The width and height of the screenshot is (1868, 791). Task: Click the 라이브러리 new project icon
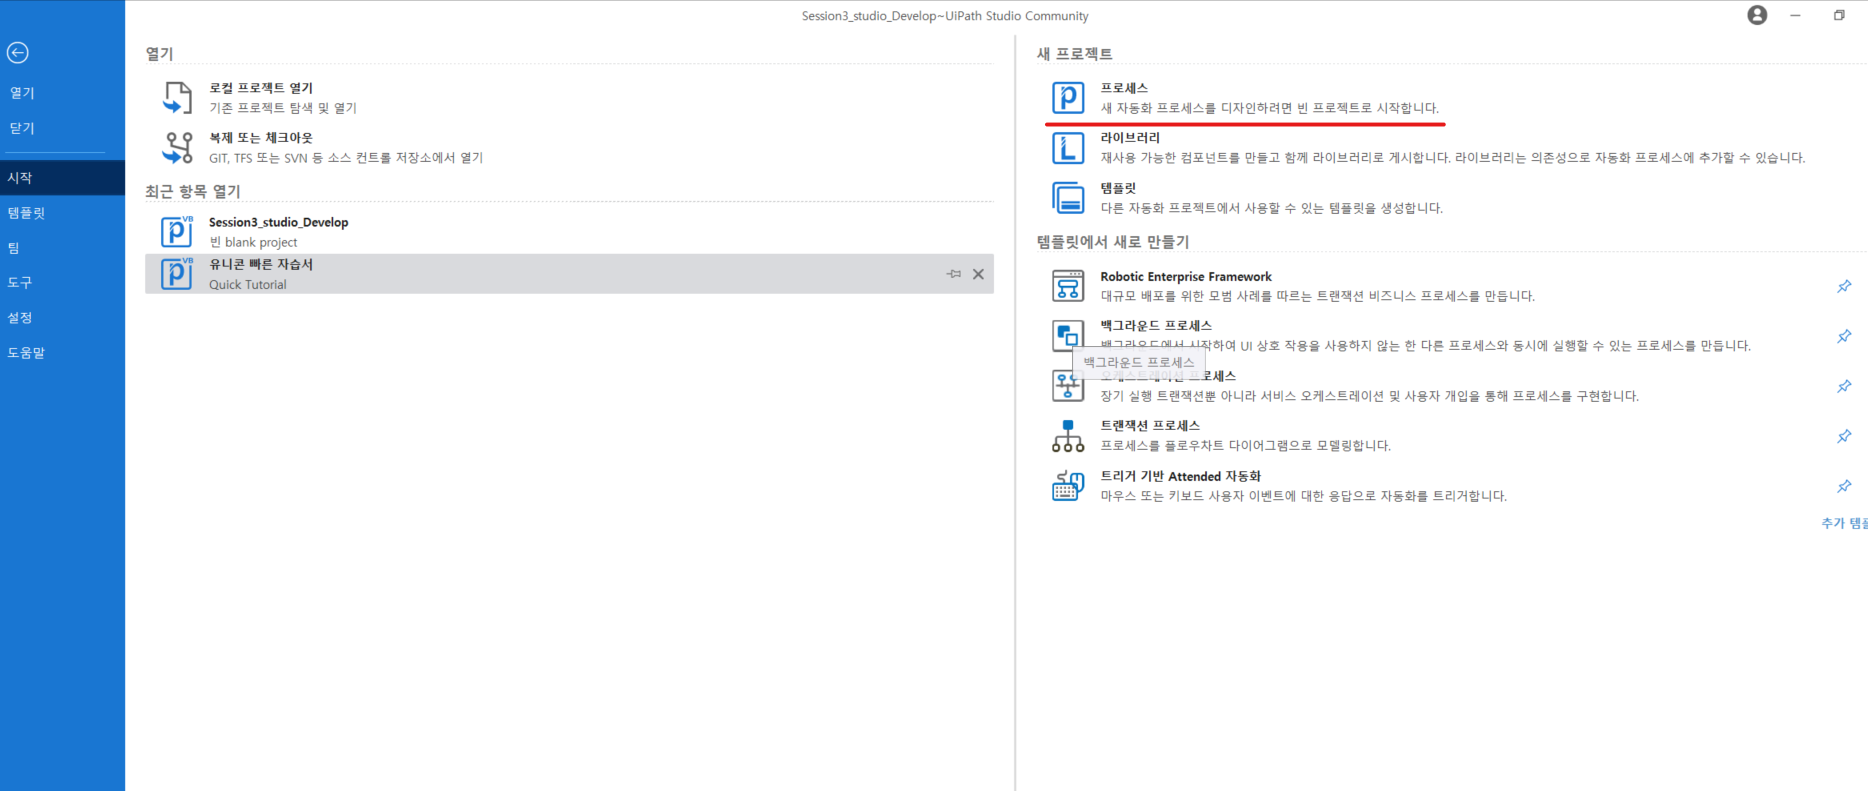click(1068, 148)
